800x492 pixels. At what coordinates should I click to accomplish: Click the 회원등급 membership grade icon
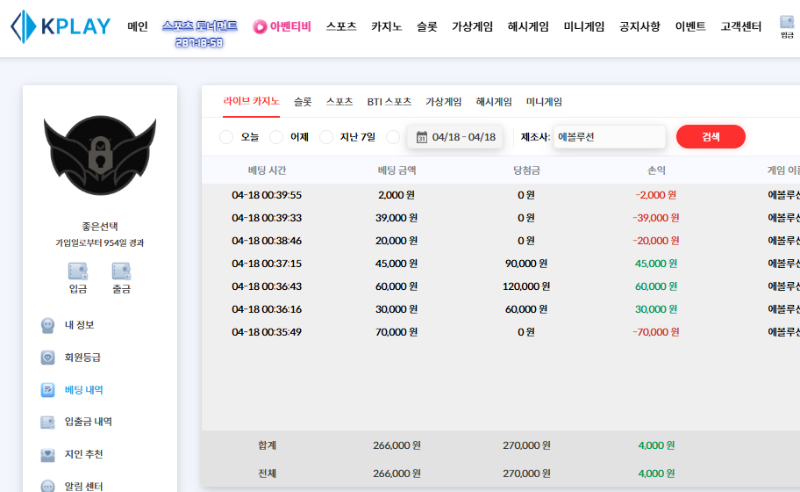tap(48, 357)
